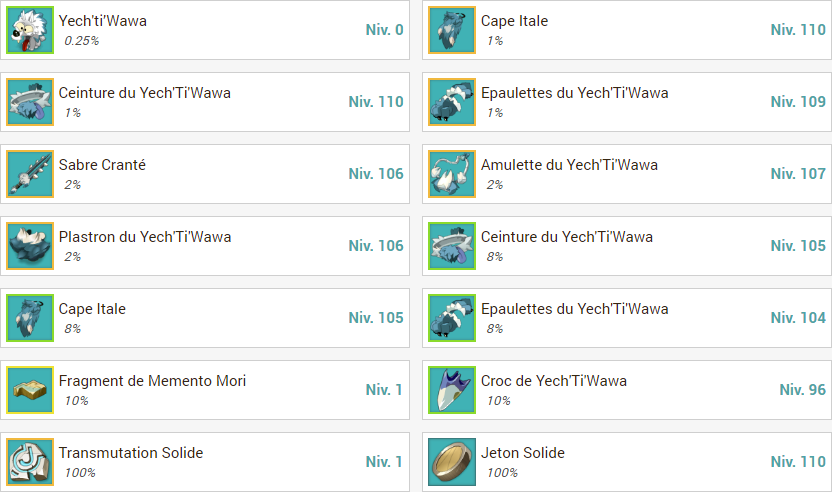Open the Jeton Solide coin icon
This screenshot has height=492, width=832.
tap(452, 462)
